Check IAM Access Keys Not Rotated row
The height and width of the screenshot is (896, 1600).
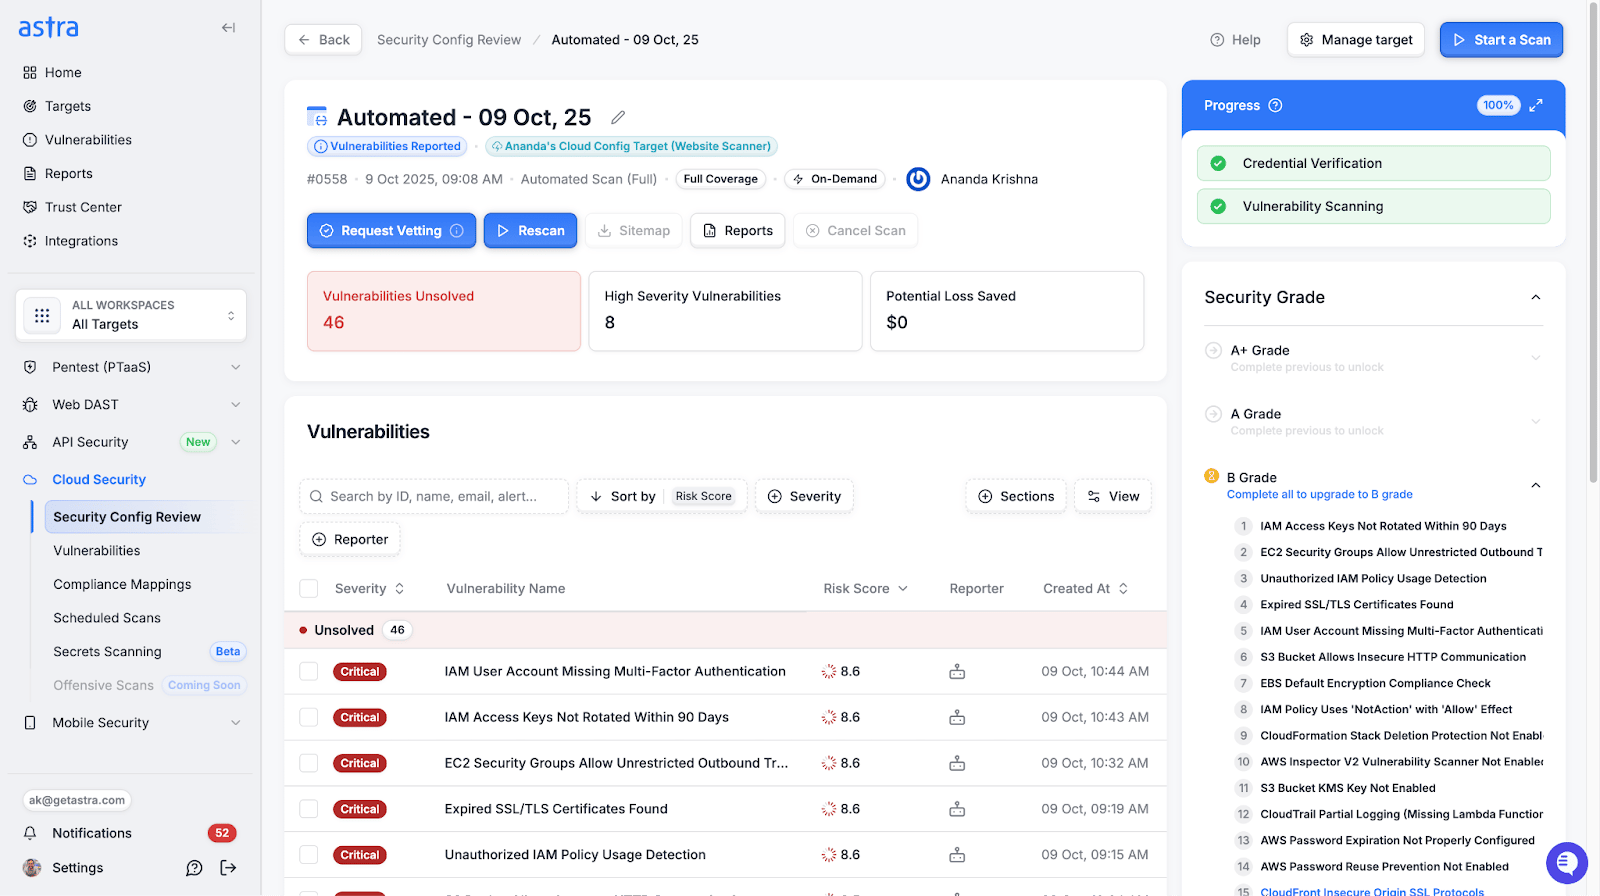pos(309,718)
